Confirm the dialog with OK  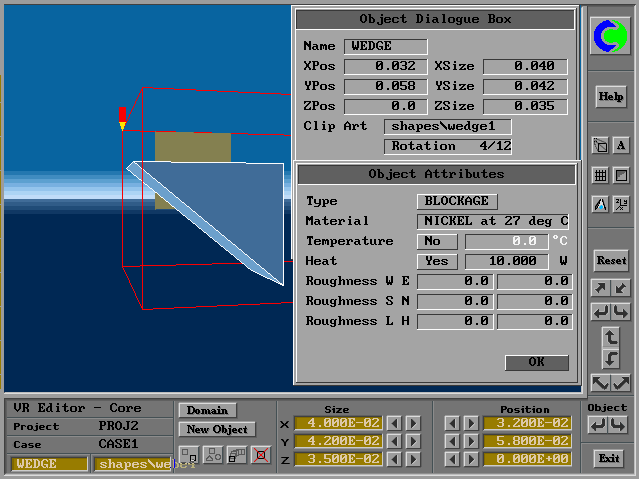(x=537, y=362)
